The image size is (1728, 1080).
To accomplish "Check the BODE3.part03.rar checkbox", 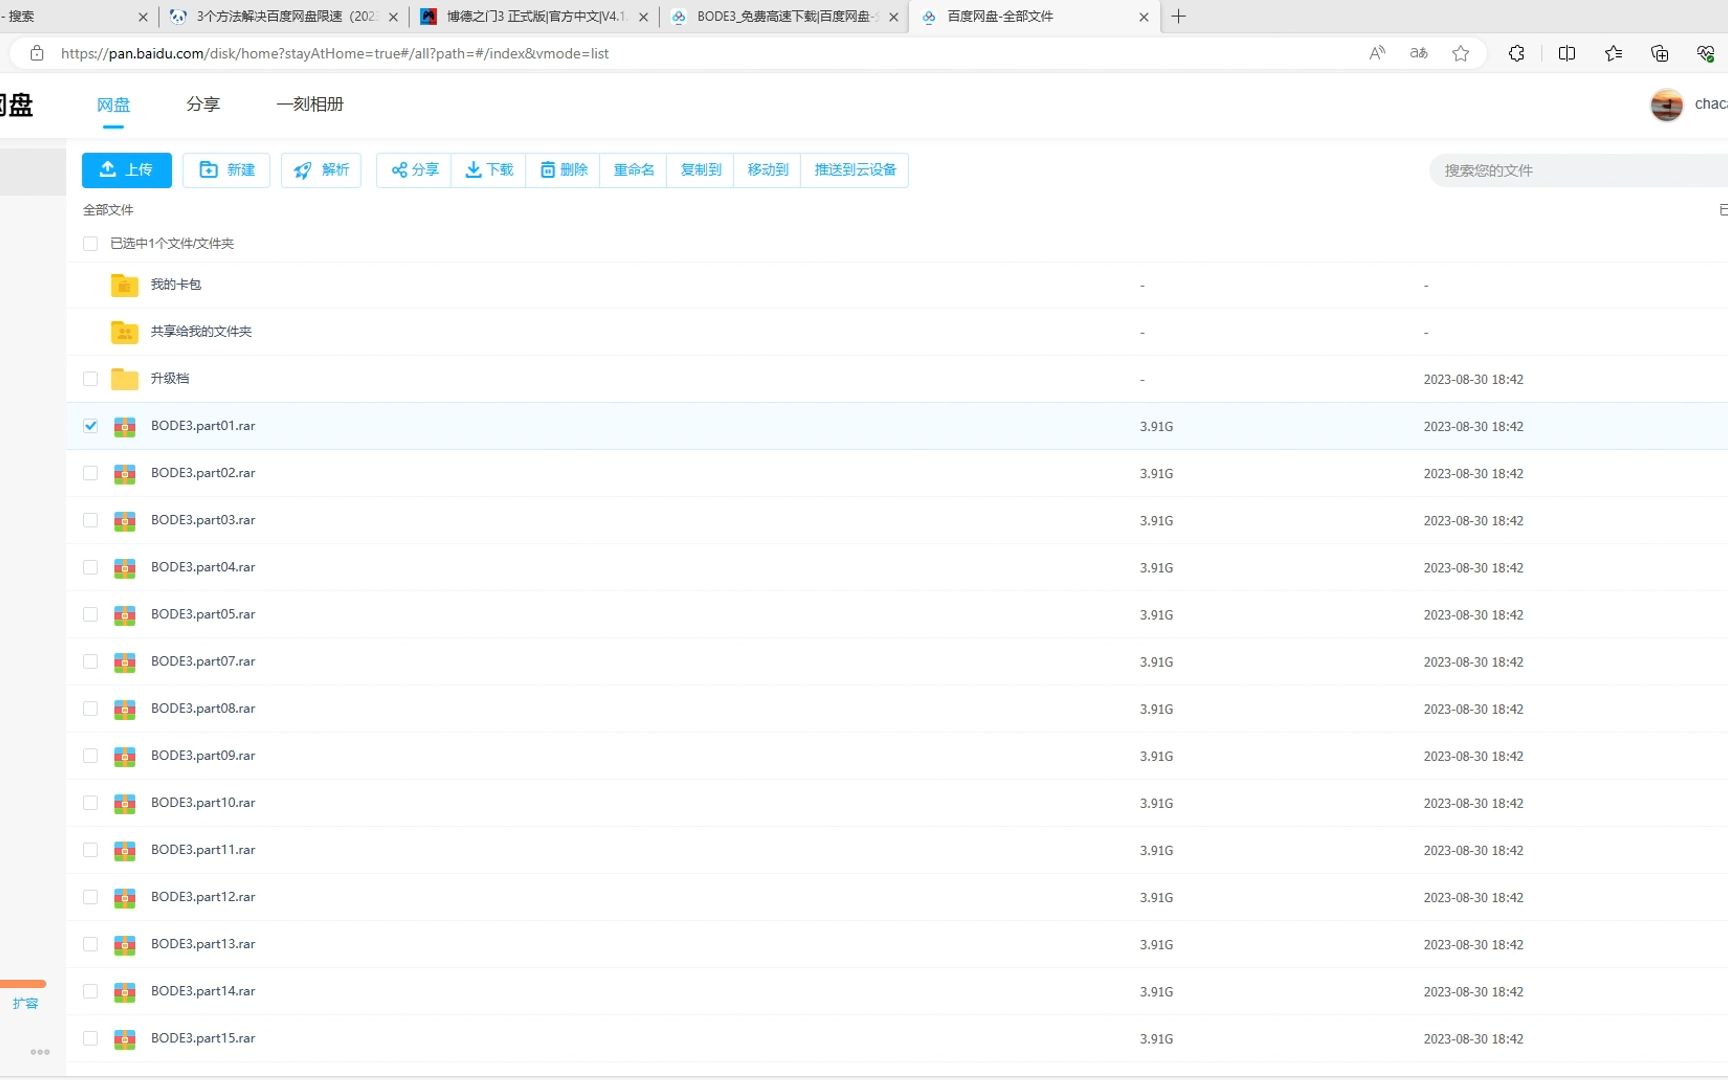I will click(90, 520).
